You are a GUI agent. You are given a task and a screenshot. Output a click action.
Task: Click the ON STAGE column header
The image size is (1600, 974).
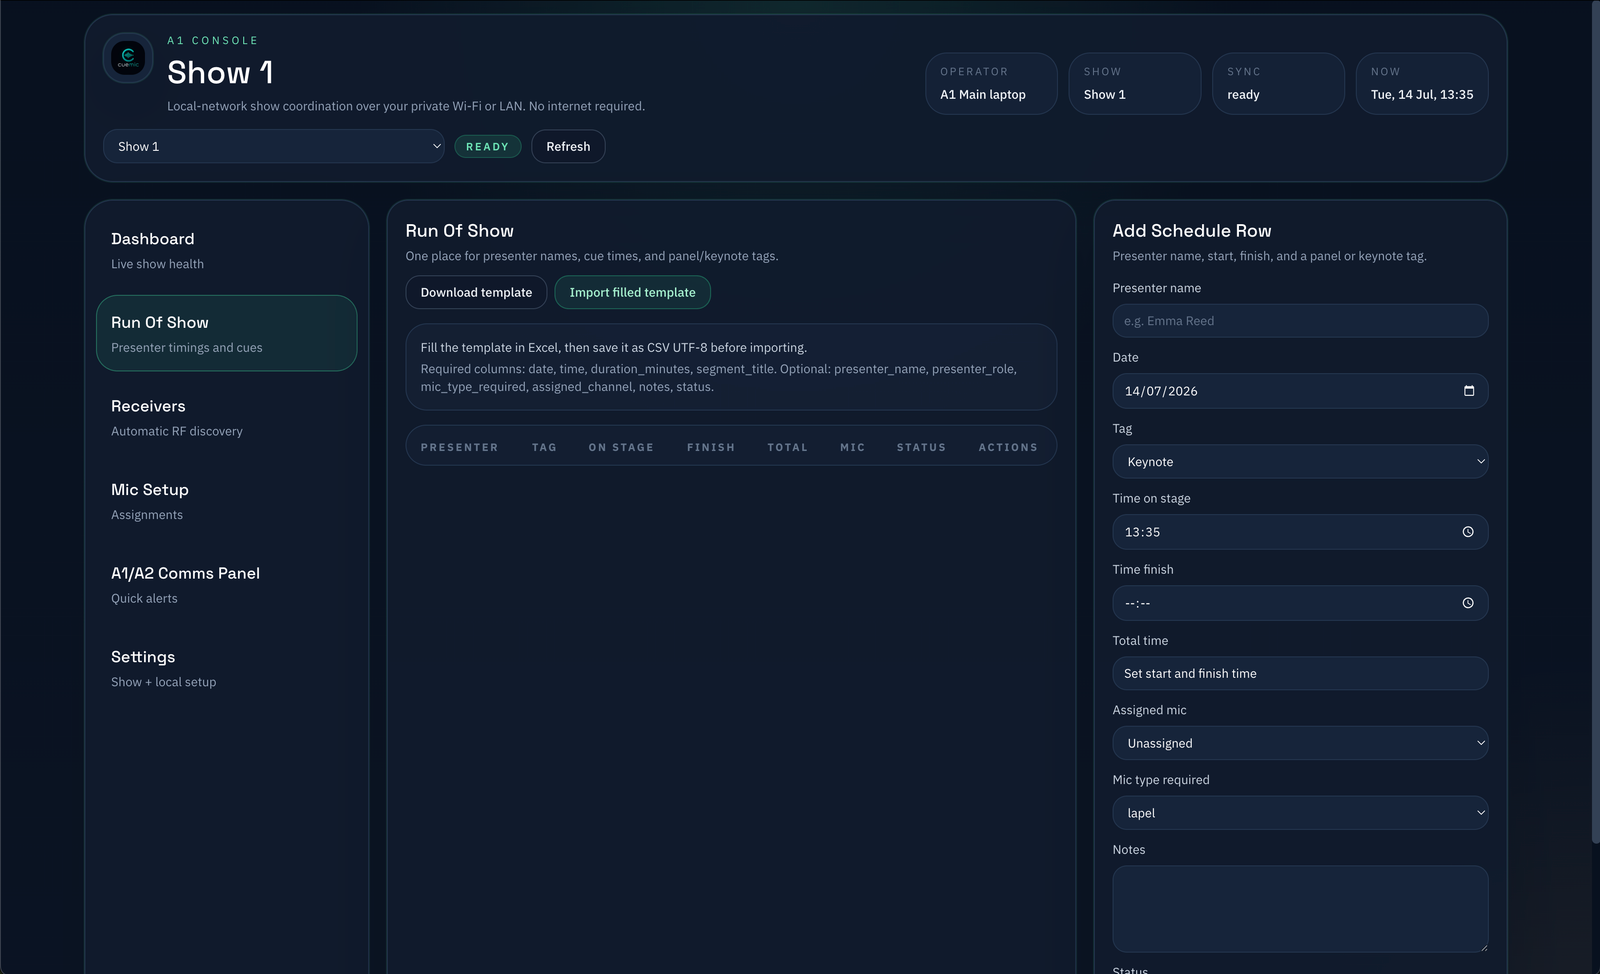(x=621, y=447)
